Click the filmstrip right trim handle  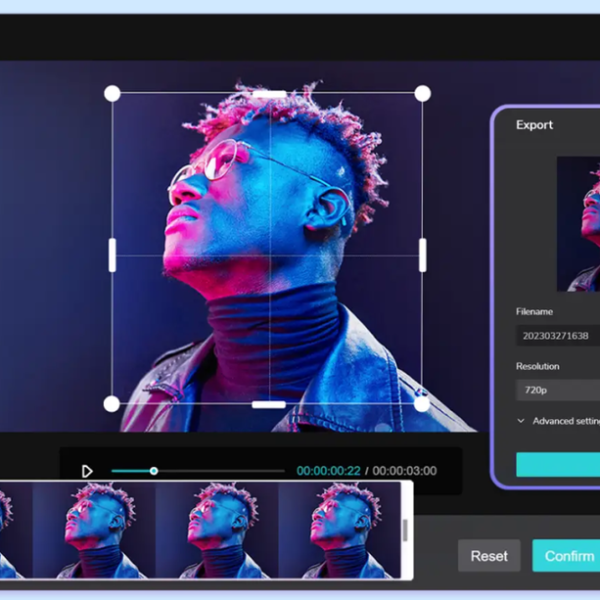(406, 530)
